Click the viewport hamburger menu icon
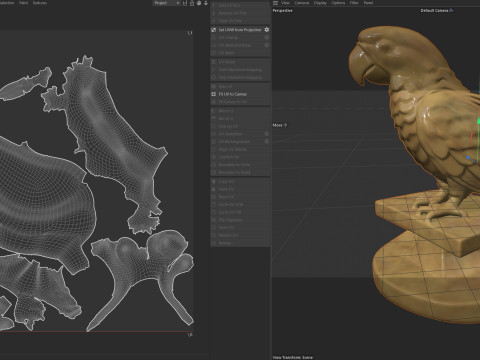 tap(275, 3)
